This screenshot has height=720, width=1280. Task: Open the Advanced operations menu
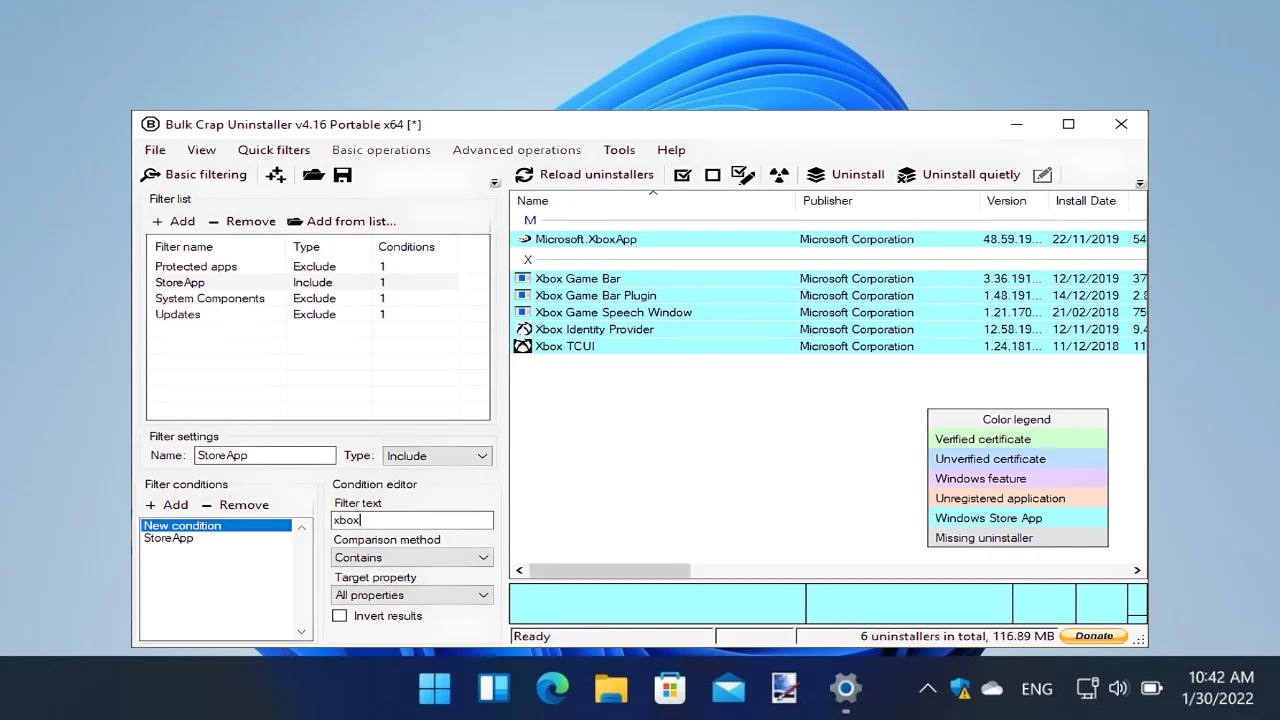517,150
